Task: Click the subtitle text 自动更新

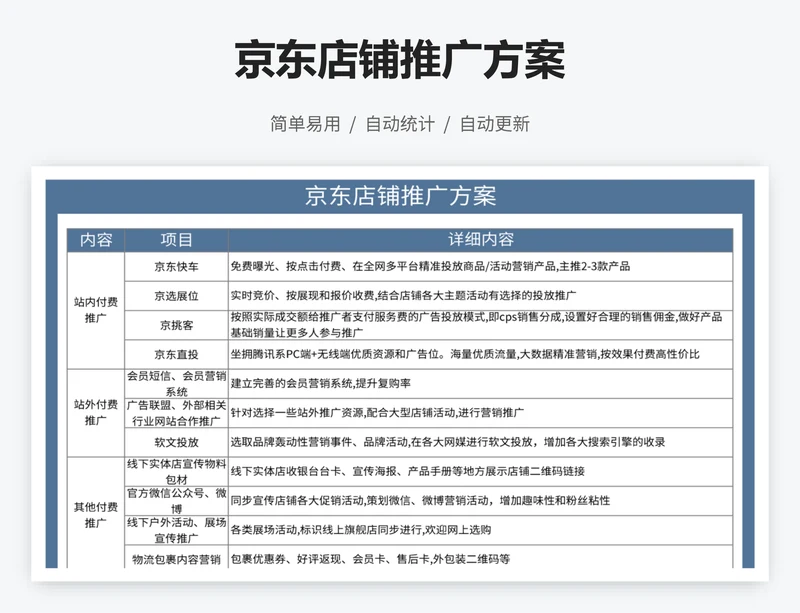Action: tap(494, 124)
